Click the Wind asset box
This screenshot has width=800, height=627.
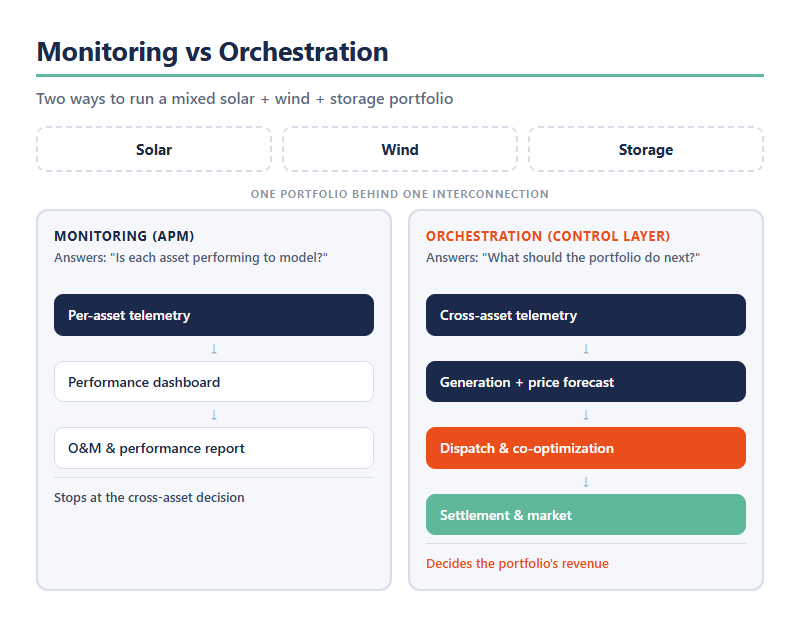pyautogui.click(x=399, y=149)
